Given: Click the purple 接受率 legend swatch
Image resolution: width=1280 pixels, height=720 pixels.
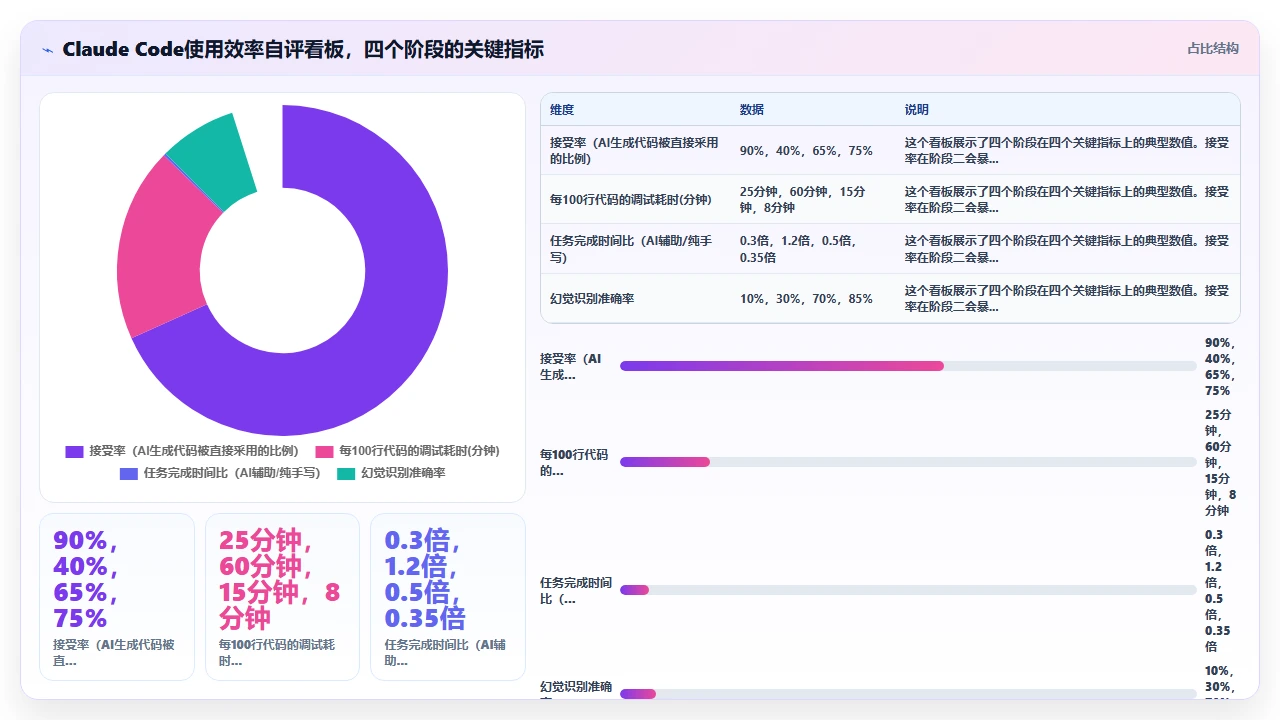Looking at the screenshot, I should [74, 451].
